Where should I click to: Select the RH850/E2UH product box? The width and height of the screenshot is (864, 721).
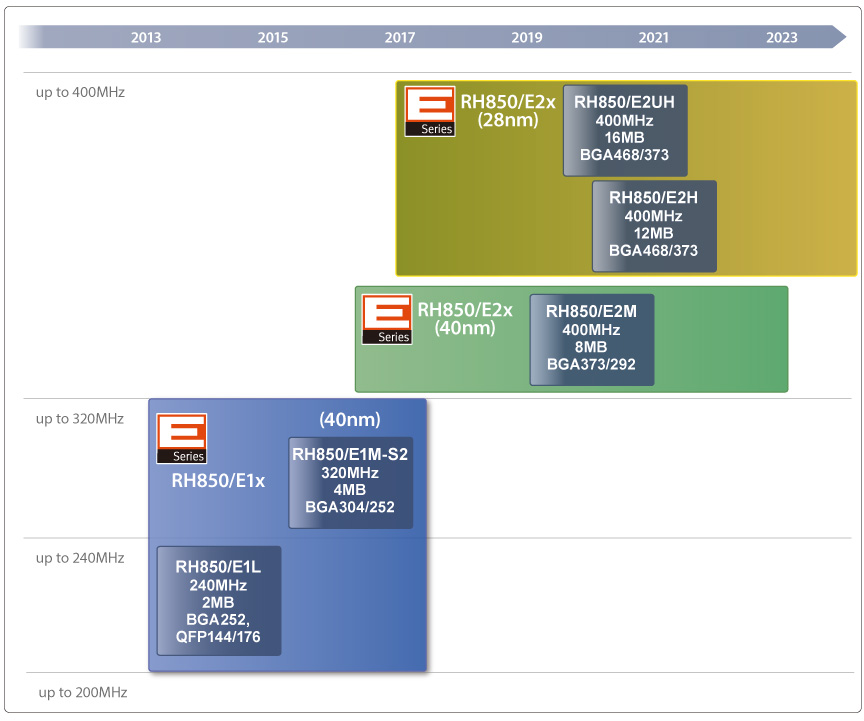coord(625,130)
